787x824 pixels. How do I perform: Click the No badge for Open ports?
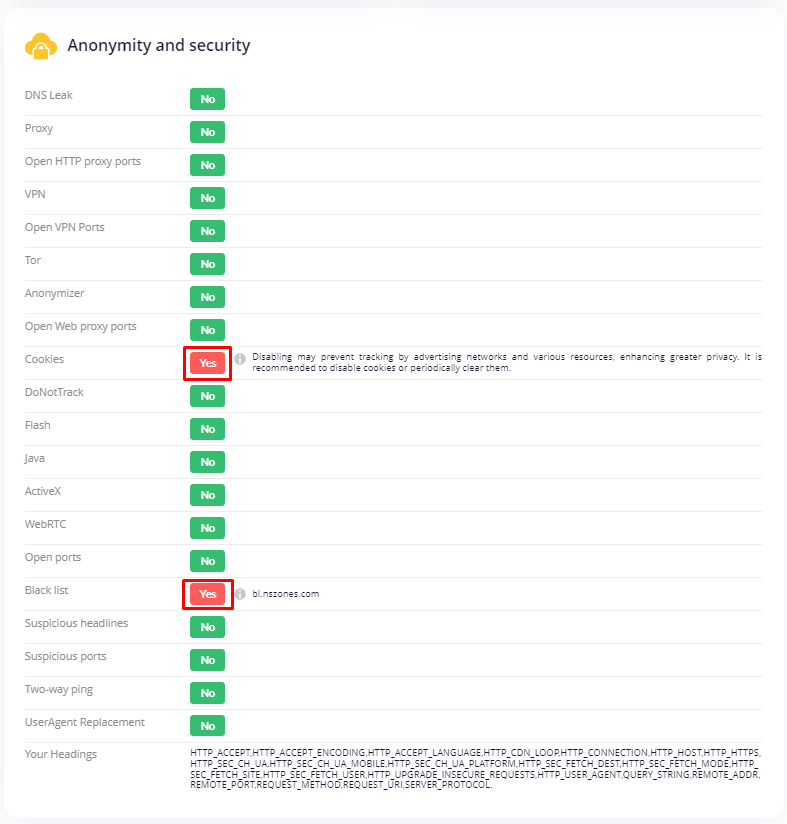pos(208,561)
